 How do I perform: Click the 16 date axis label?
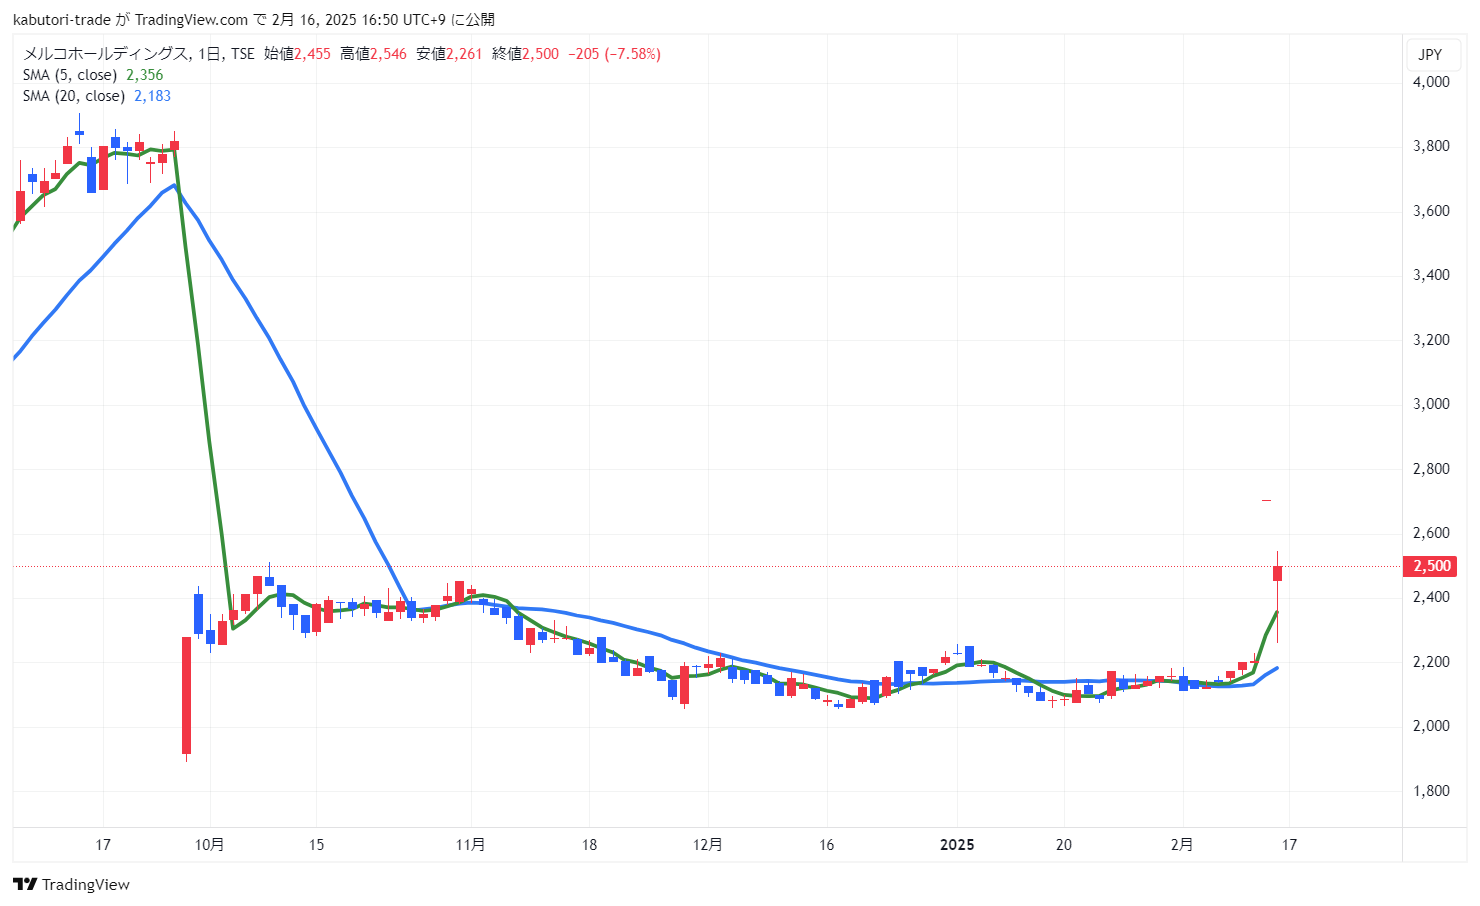(826, 845)
